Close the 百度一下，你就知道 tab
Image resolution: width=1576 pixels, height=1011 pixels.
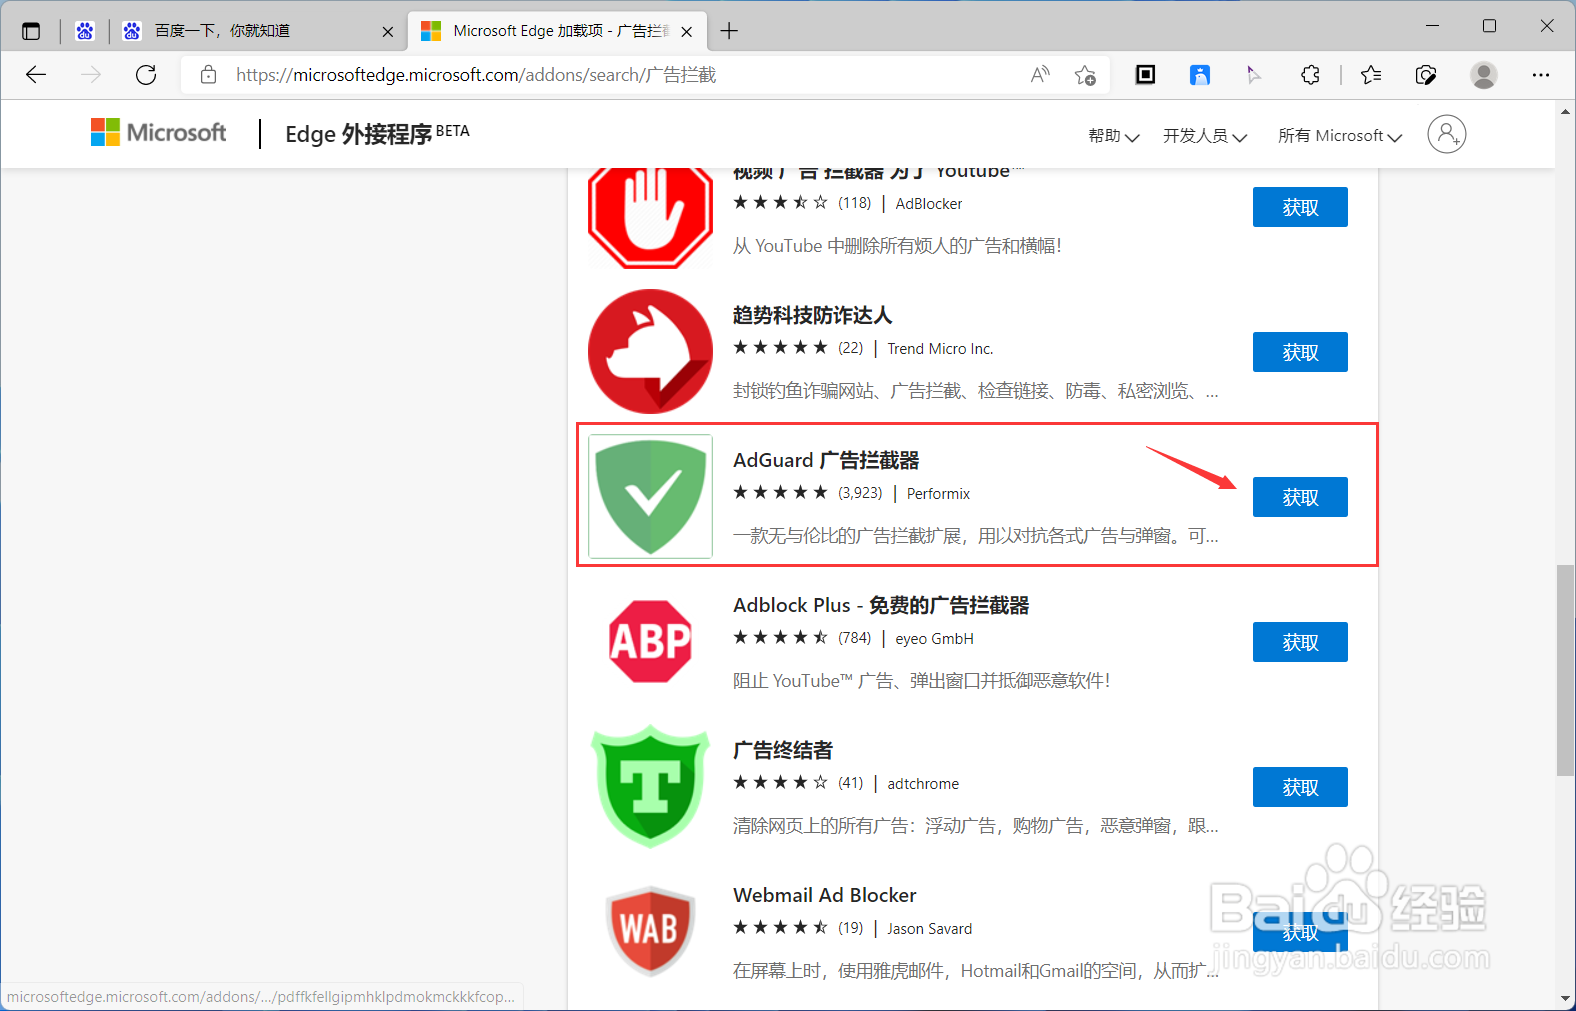(388, 31)
